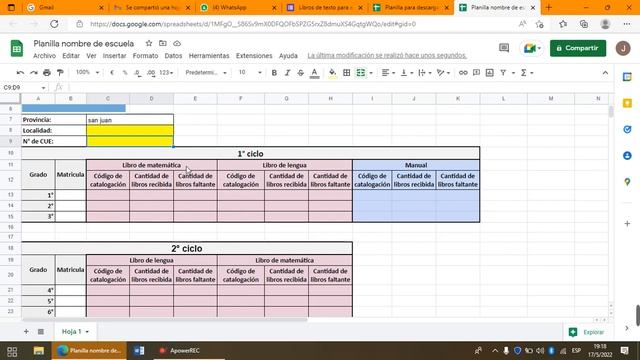Open the text color picker

[314, 73]
